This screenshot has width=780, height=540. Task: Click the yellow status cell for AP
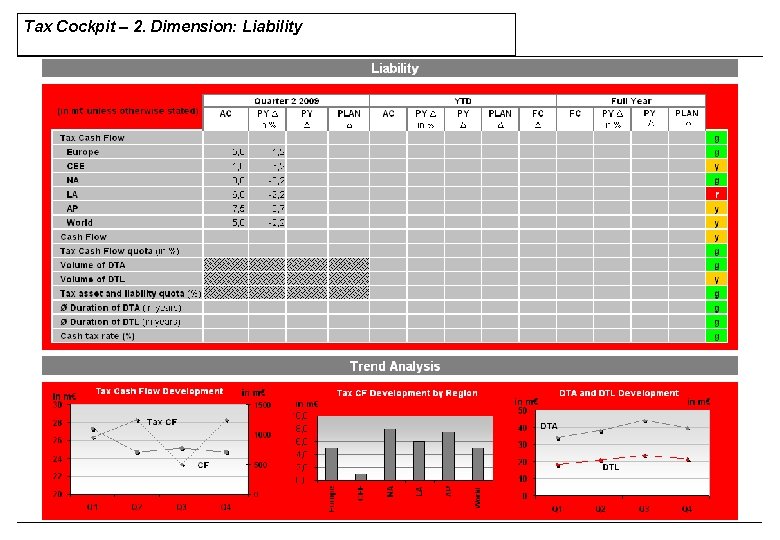pos(716,208)
